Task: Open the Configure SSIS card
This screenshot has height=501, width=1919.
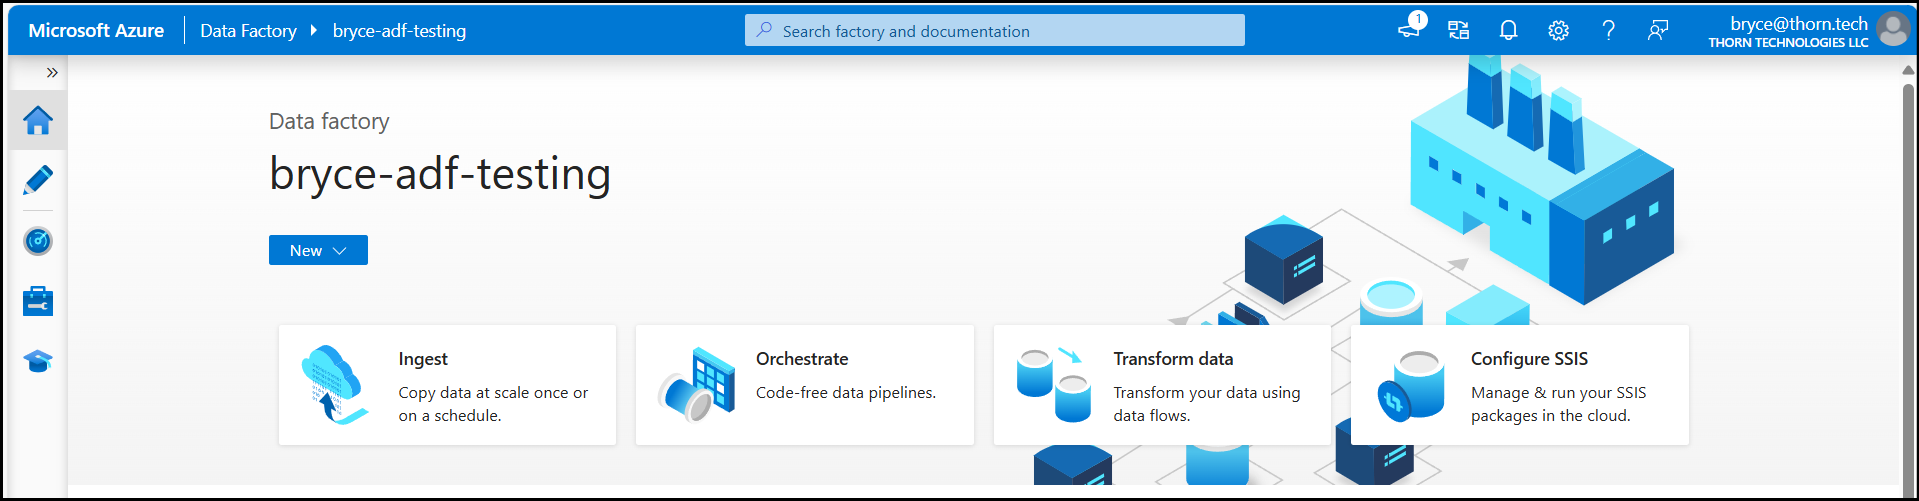Action: point(1520,385)
